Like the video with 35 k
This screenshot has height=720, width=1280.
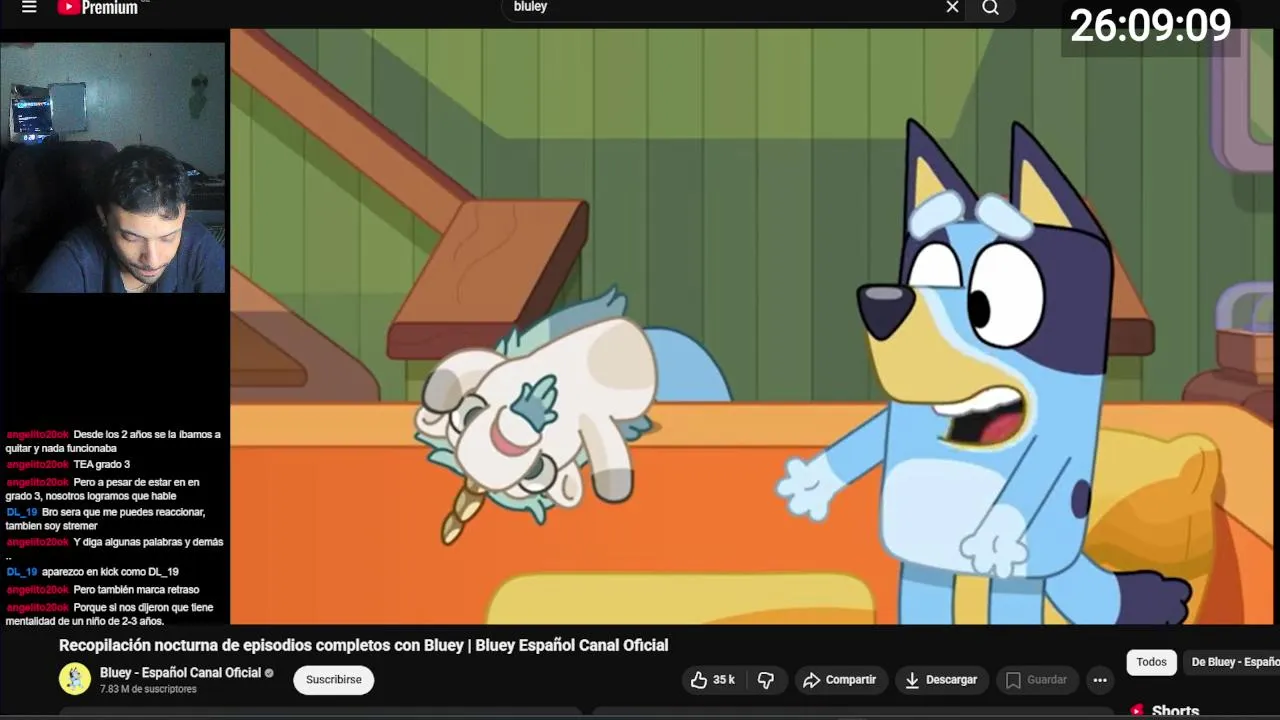pos(713,680)
